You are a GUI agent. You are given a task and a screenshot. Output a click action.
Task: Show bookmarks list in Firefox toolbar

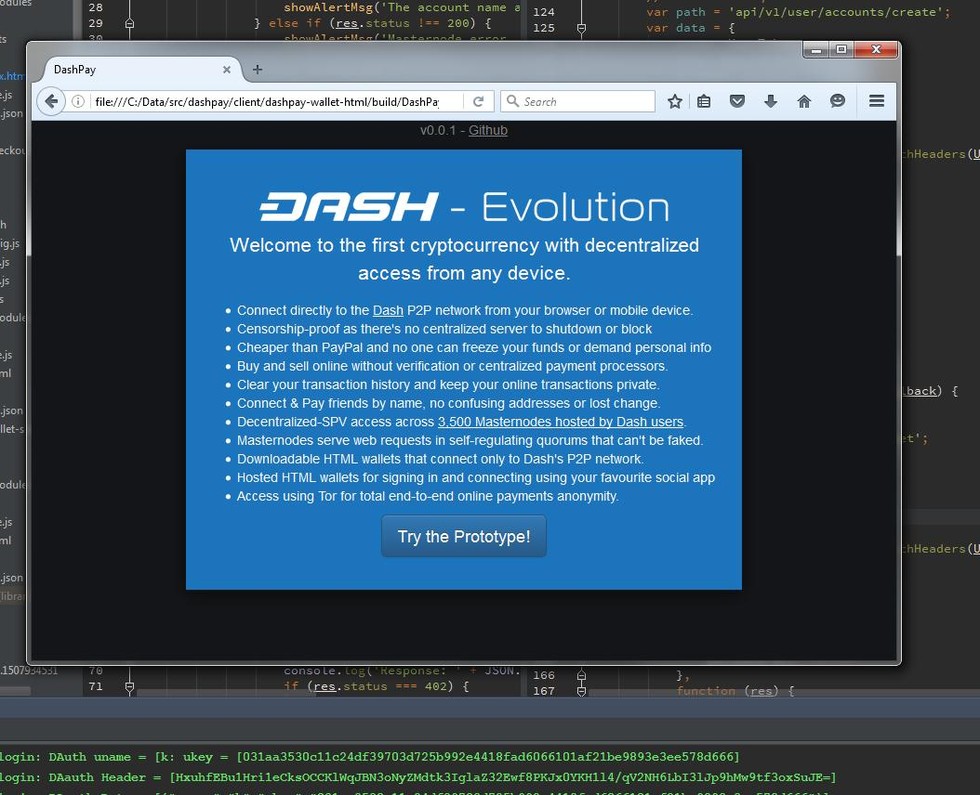(704, 101)
